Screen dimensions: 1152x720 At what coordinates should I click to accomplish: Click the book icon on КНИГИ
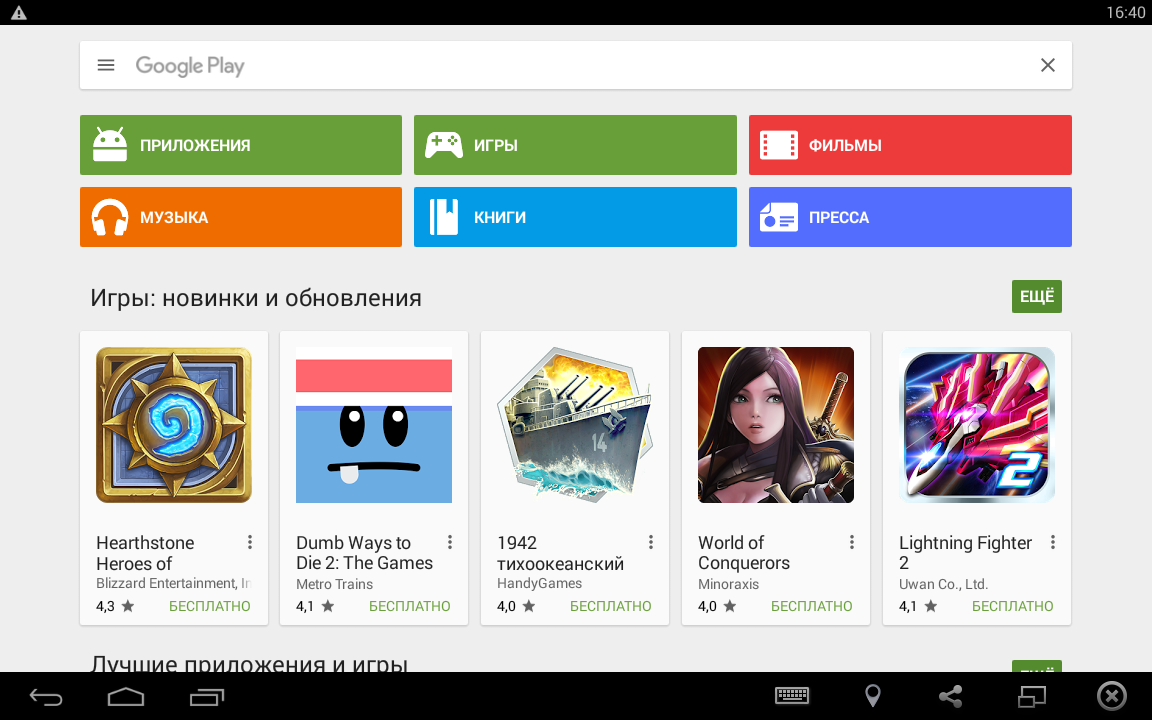(x=444, y=217)
